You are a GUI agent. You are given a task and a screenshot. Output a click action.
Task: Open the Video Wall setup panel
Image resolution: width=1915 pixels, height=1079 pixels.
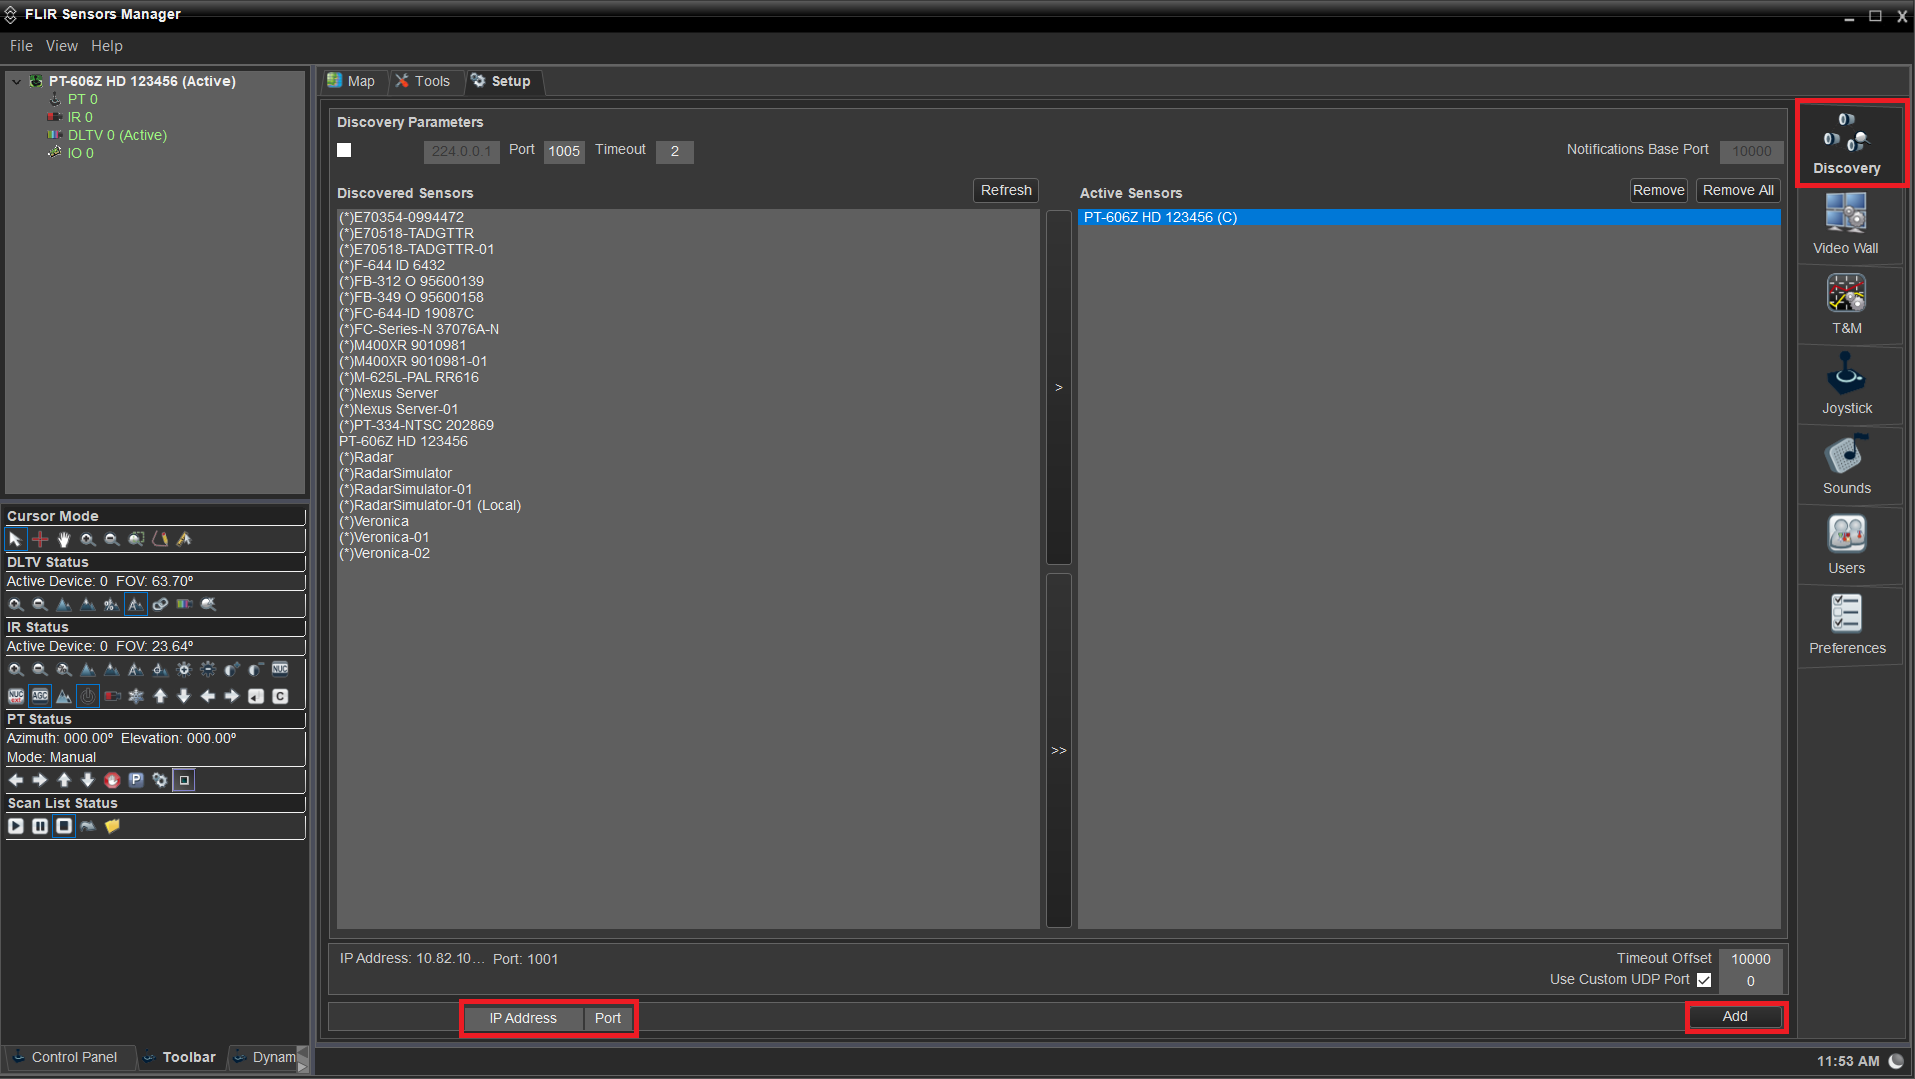[x=1846, y=225]
